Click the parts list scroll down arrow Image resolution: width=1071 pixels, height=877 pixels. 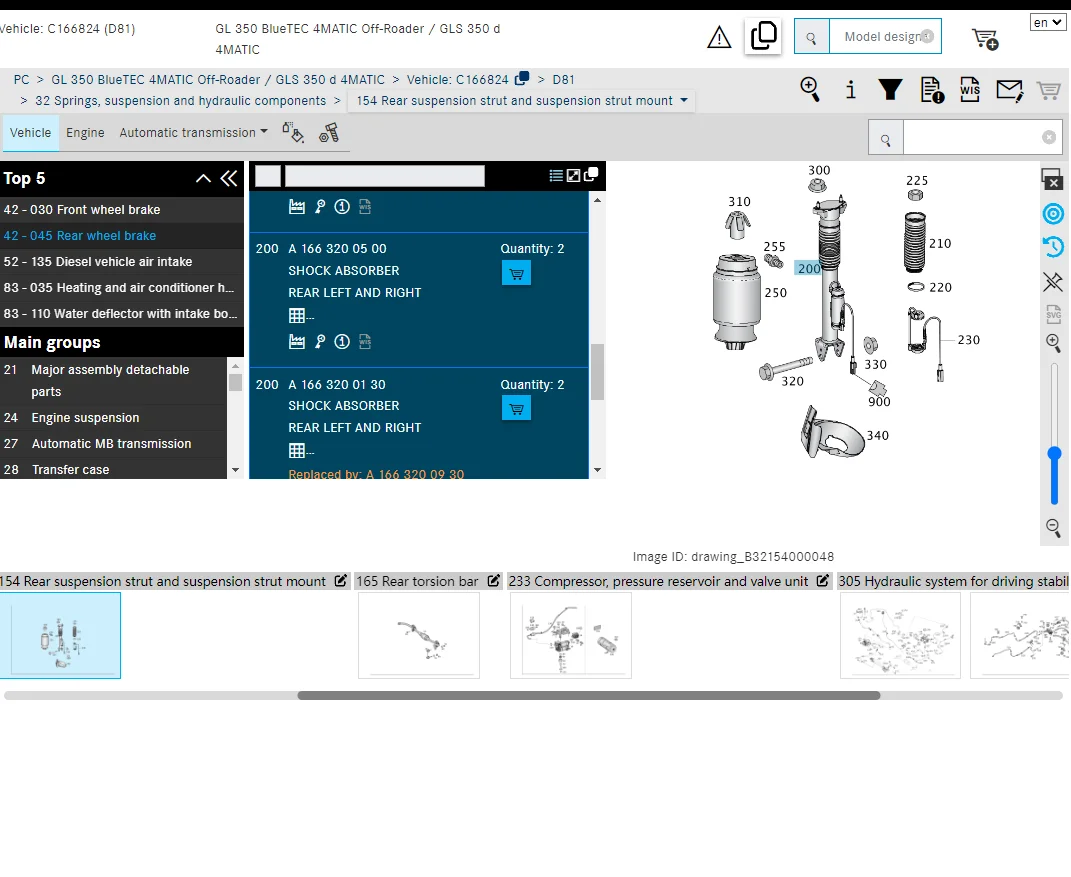pyautogui.click(x=598, y=470)
